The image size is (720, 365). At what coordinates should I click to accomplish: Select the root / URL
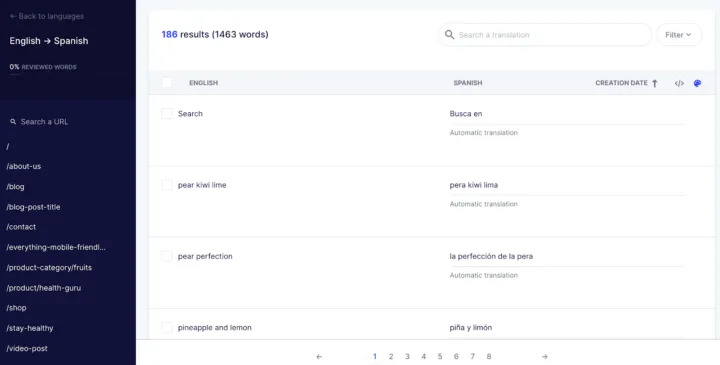coord(8,146)
